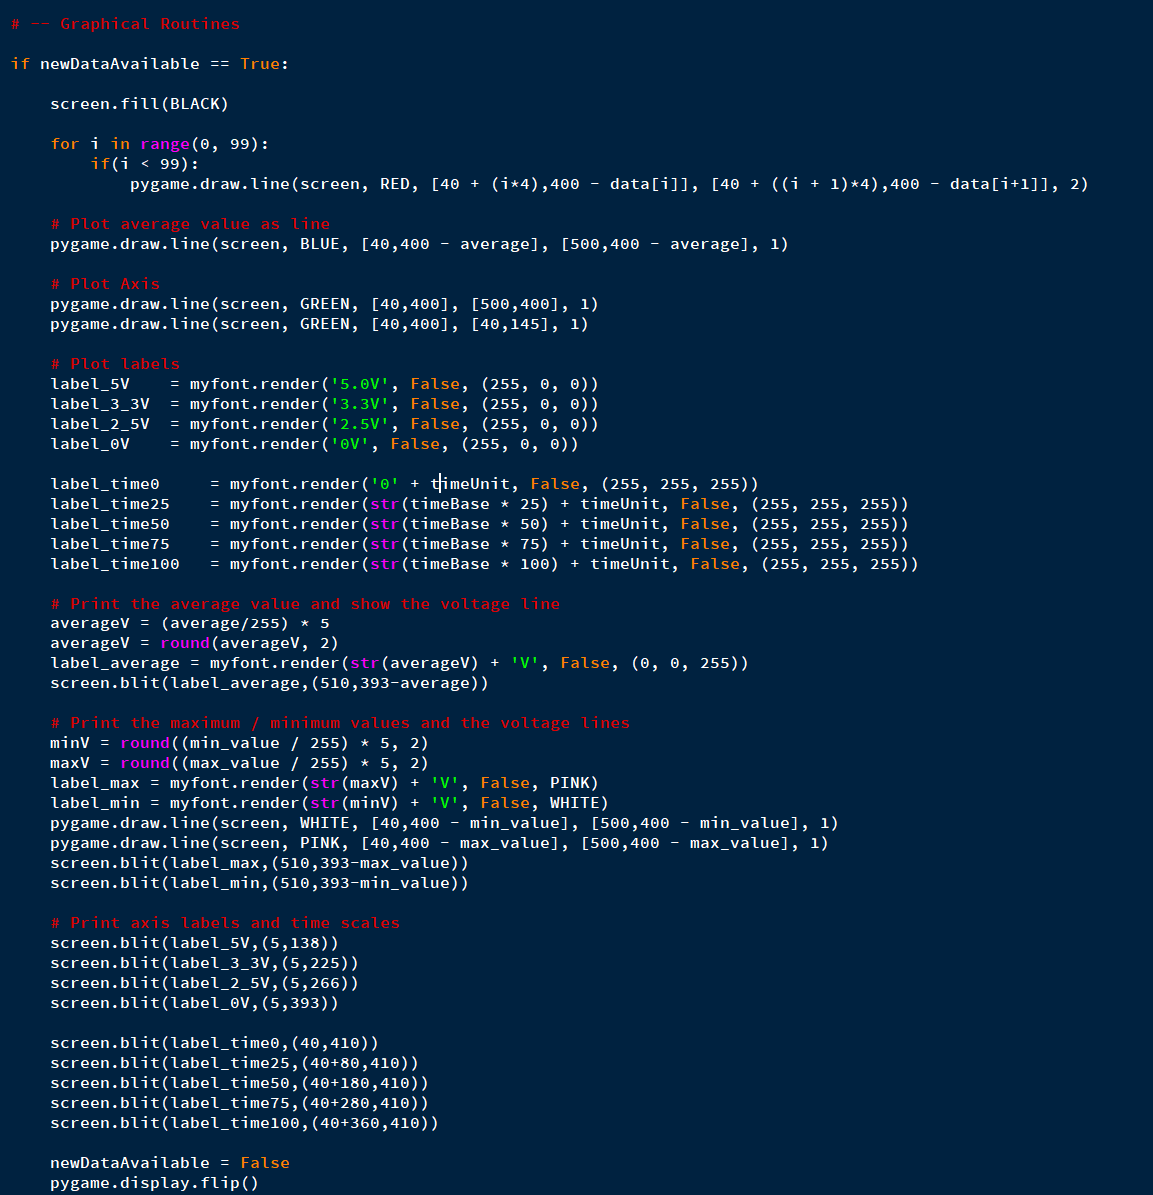Click the 'Plot Axis' comment
Viewport: 1153px width, 1195px height.
[105, 284]
